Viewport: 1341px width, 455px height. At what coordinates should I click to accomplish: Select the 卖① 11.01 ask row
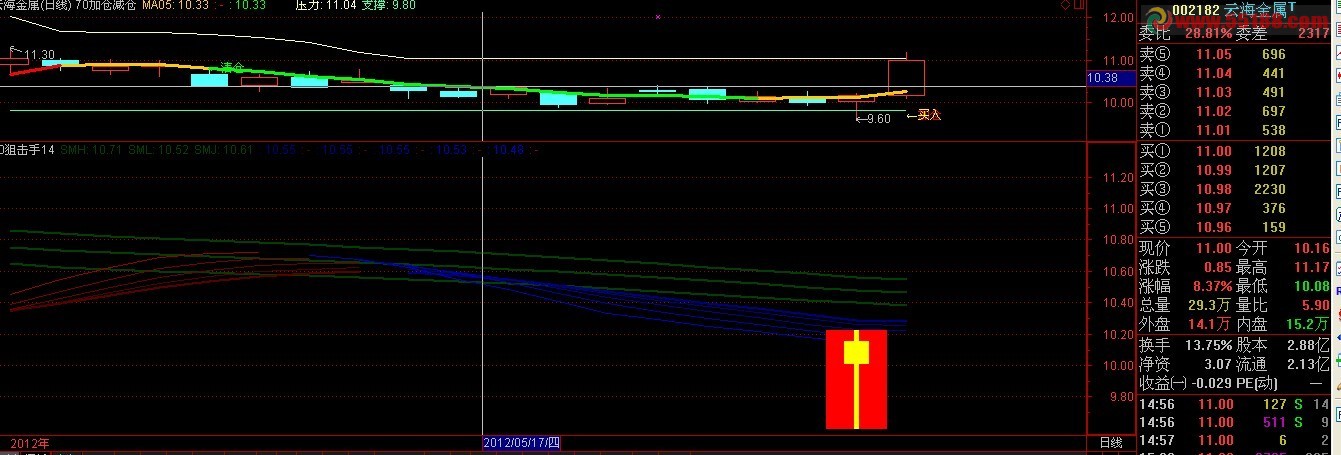1235,130
